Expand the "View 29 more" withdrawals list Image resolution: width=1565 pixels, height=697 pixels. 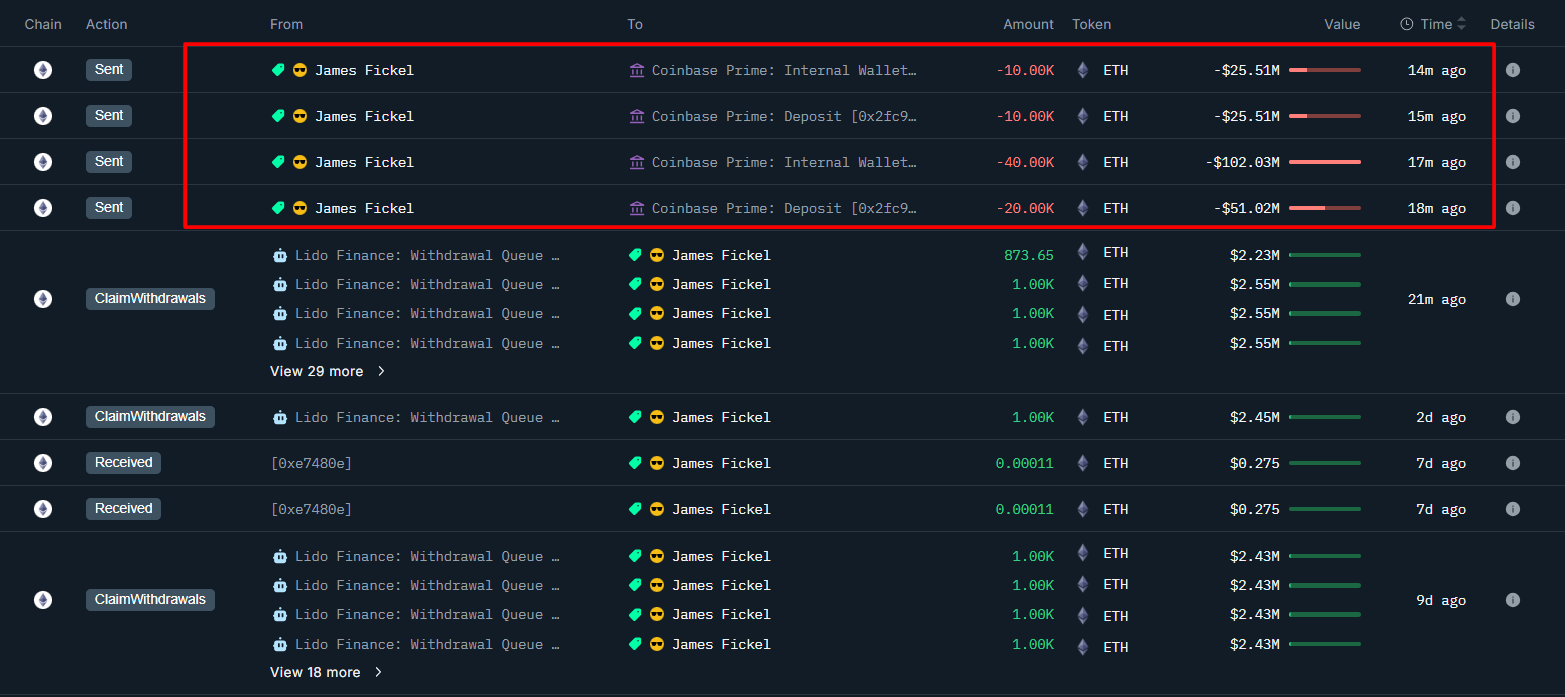[327, 371]
